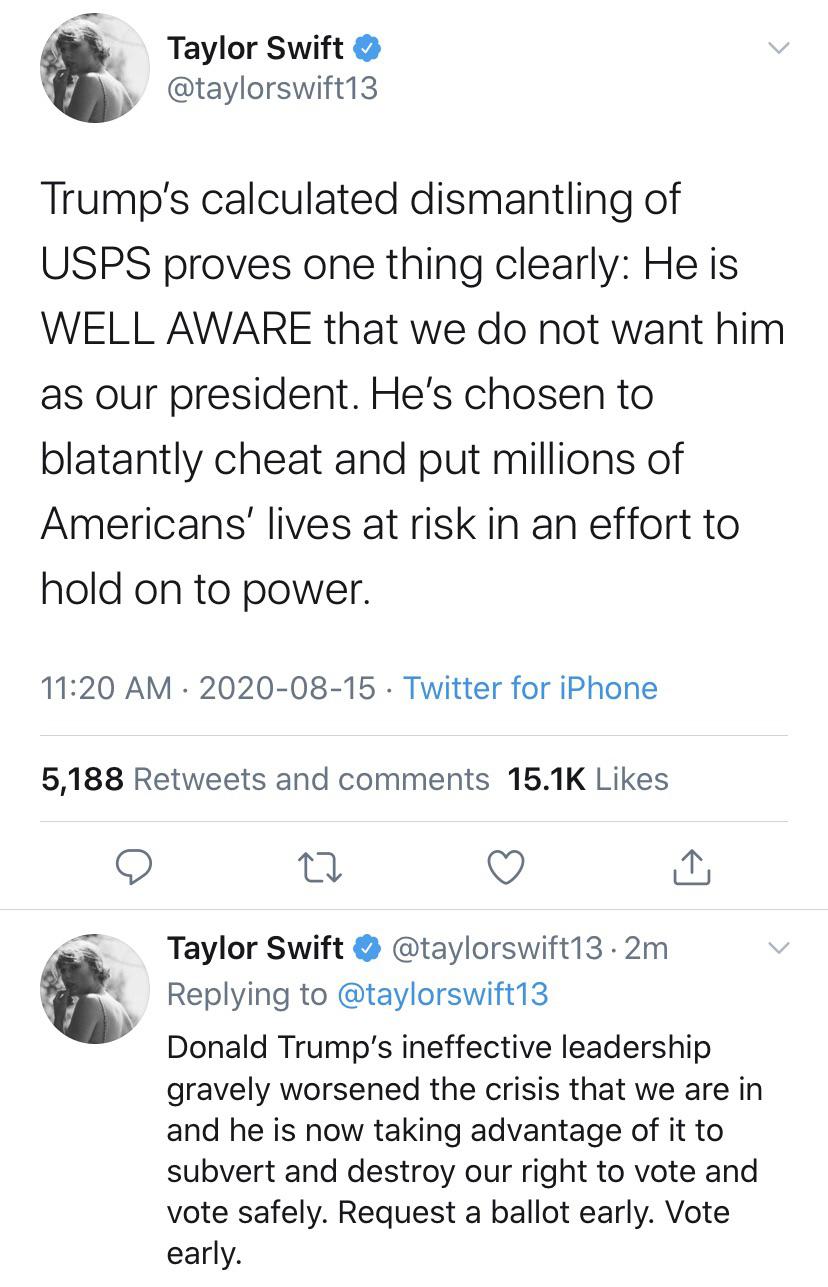Tap verified badge in the reply tweet
The image size is (828, 1287).
366,947
